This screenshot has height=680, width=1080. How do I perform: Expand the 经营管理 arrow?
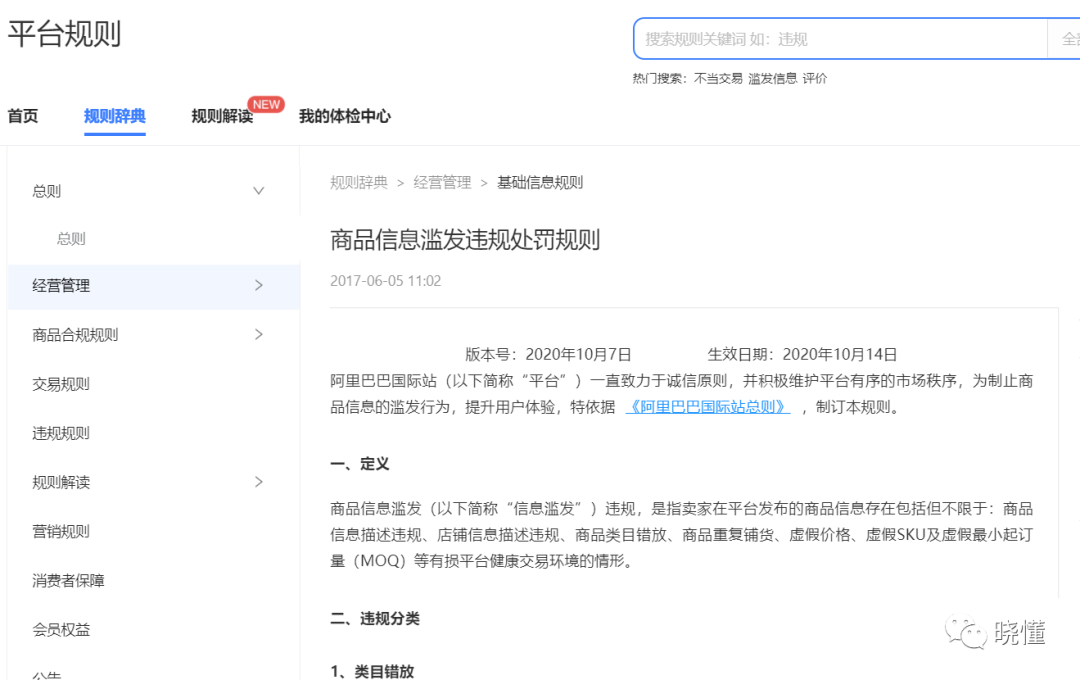coord(259,285)
